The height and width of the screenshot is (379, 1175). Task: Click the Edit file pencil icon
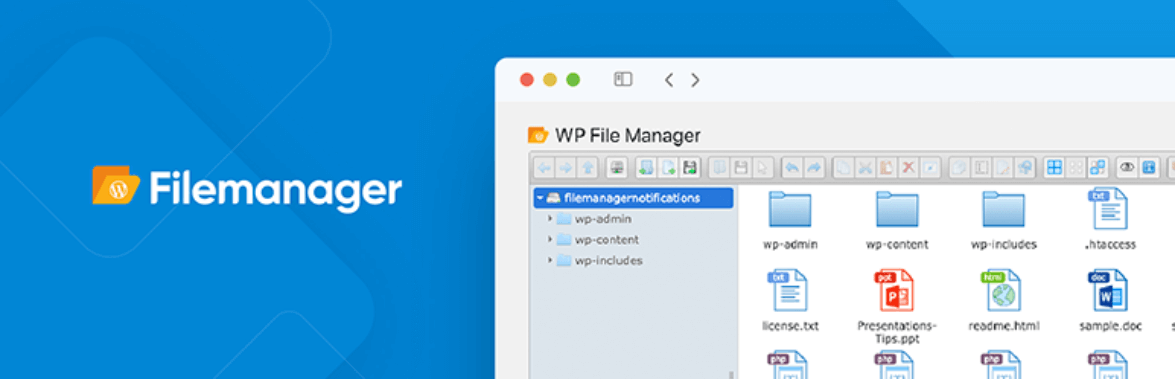tap(1003, 168)
